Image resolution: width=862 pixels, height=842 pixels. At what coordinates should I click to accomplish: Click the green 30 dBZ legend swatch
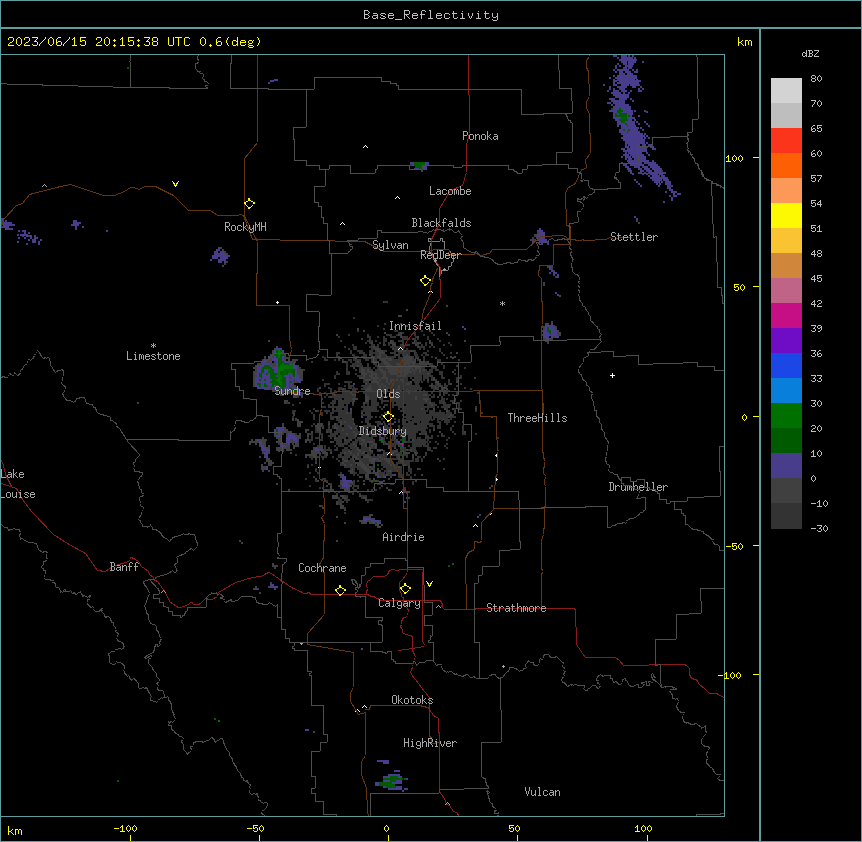coord(786,416)
